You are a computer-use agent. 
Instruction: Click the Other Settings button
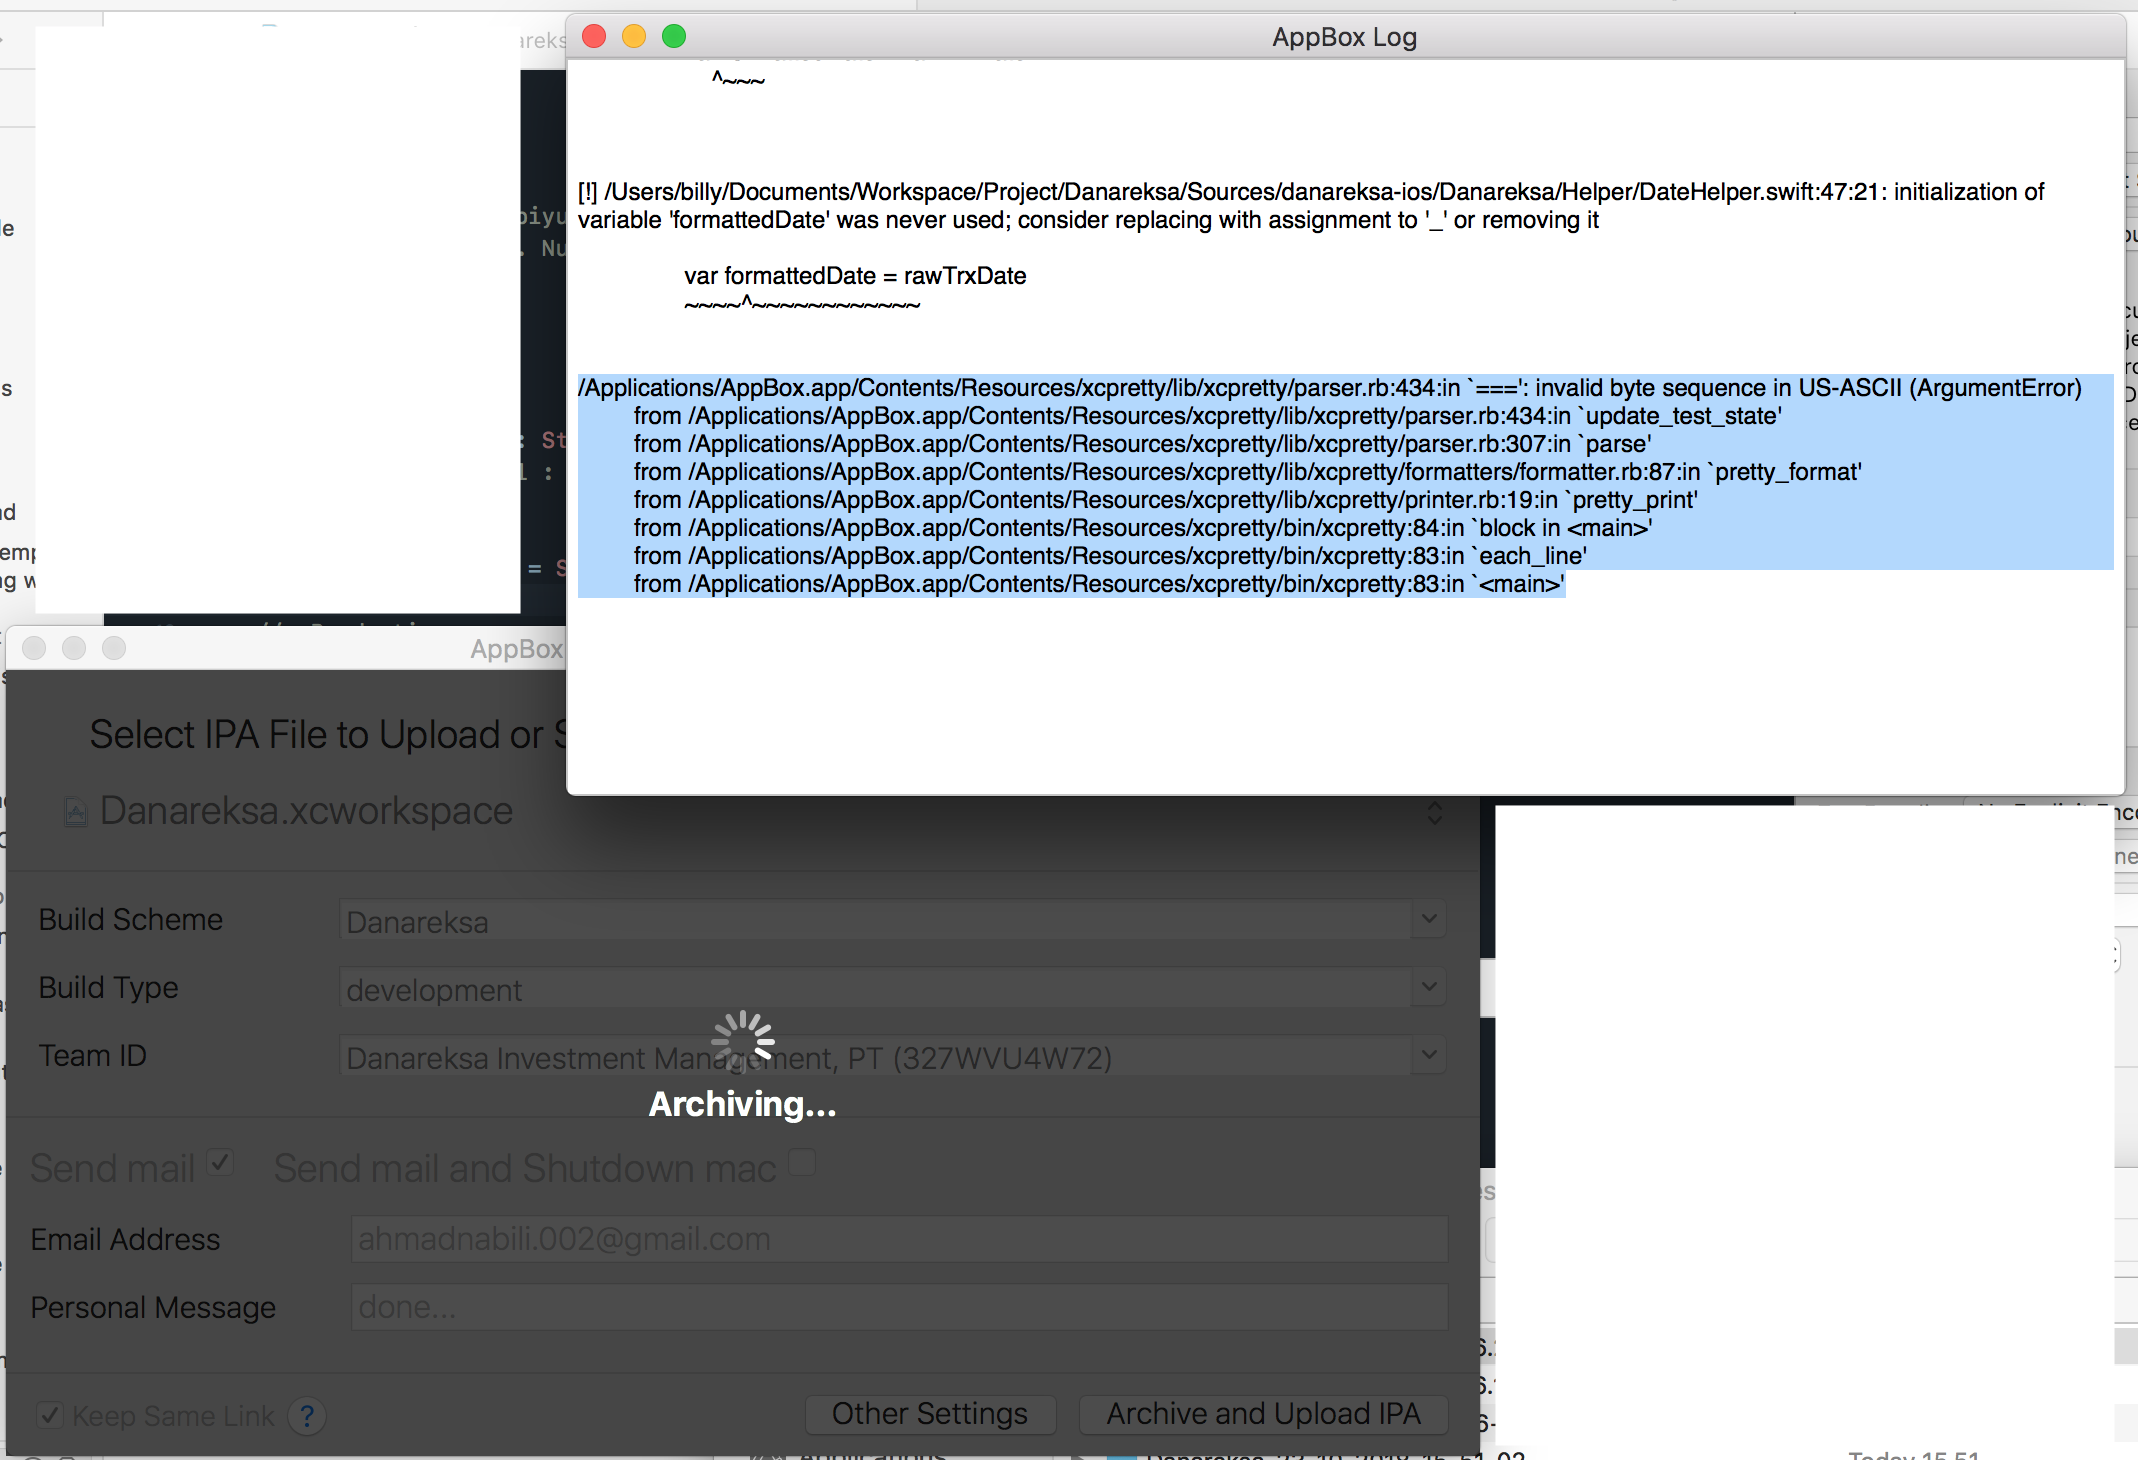pos(929,1413)
